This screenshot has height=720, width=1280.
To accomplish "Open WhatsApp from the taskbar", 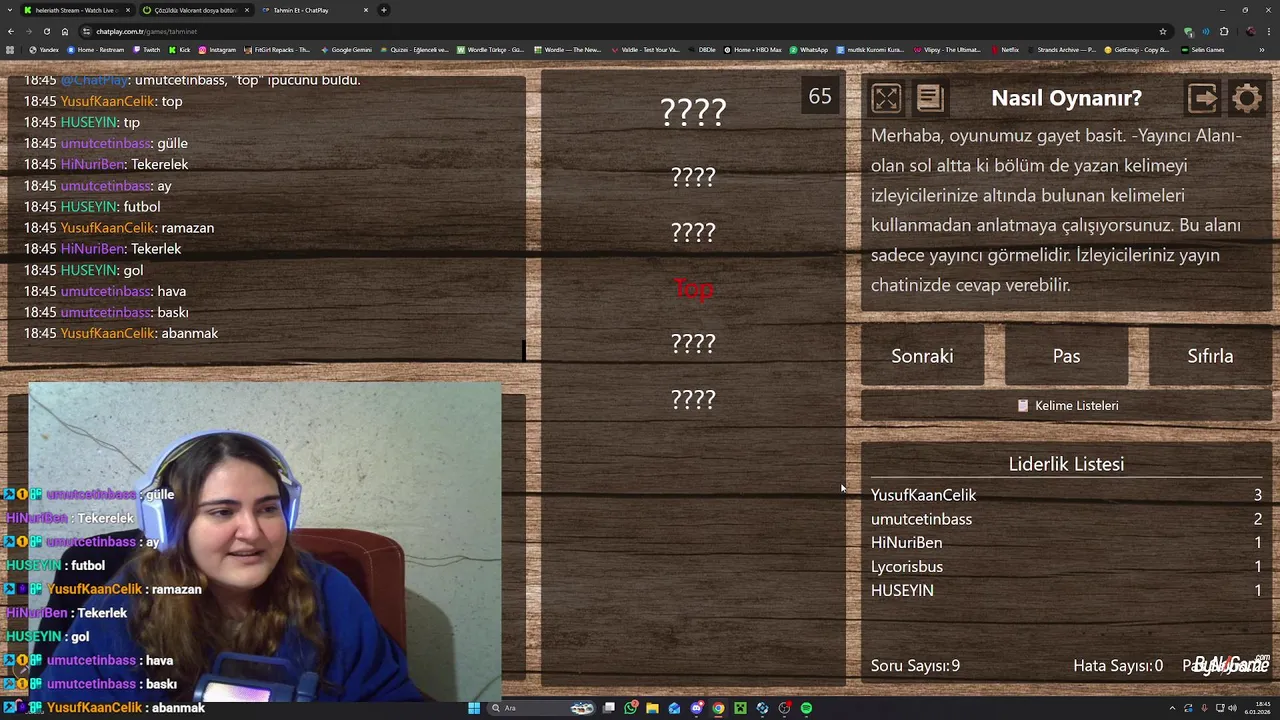I will coord(630,708).
